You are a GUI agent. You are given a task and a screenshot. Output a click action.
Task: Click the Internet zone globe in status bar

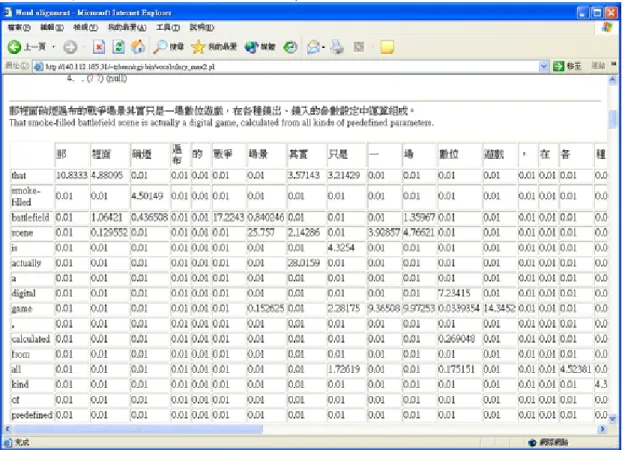pyautogui.click(x=532, y=442)
